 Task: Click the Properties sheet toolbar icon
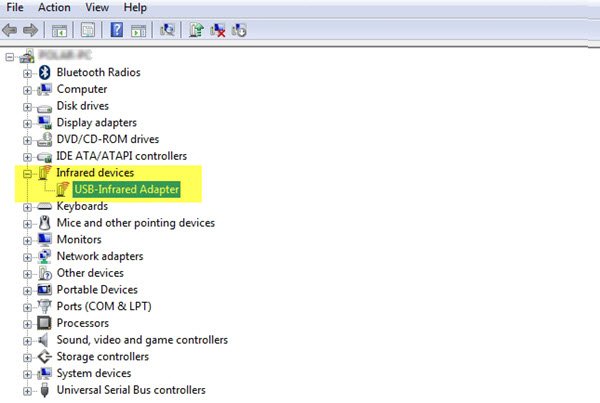(x=88, y=30)
